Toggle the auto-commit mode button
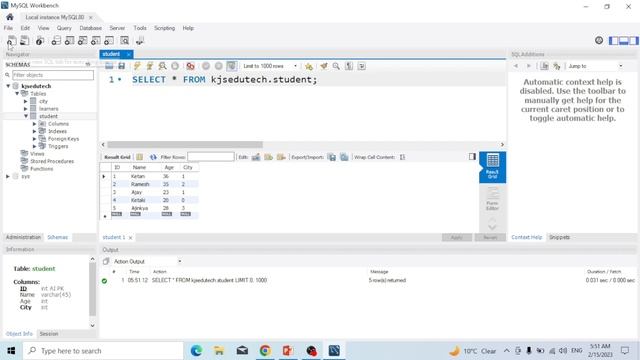The image size is (640, 360). tap(231, 66)
